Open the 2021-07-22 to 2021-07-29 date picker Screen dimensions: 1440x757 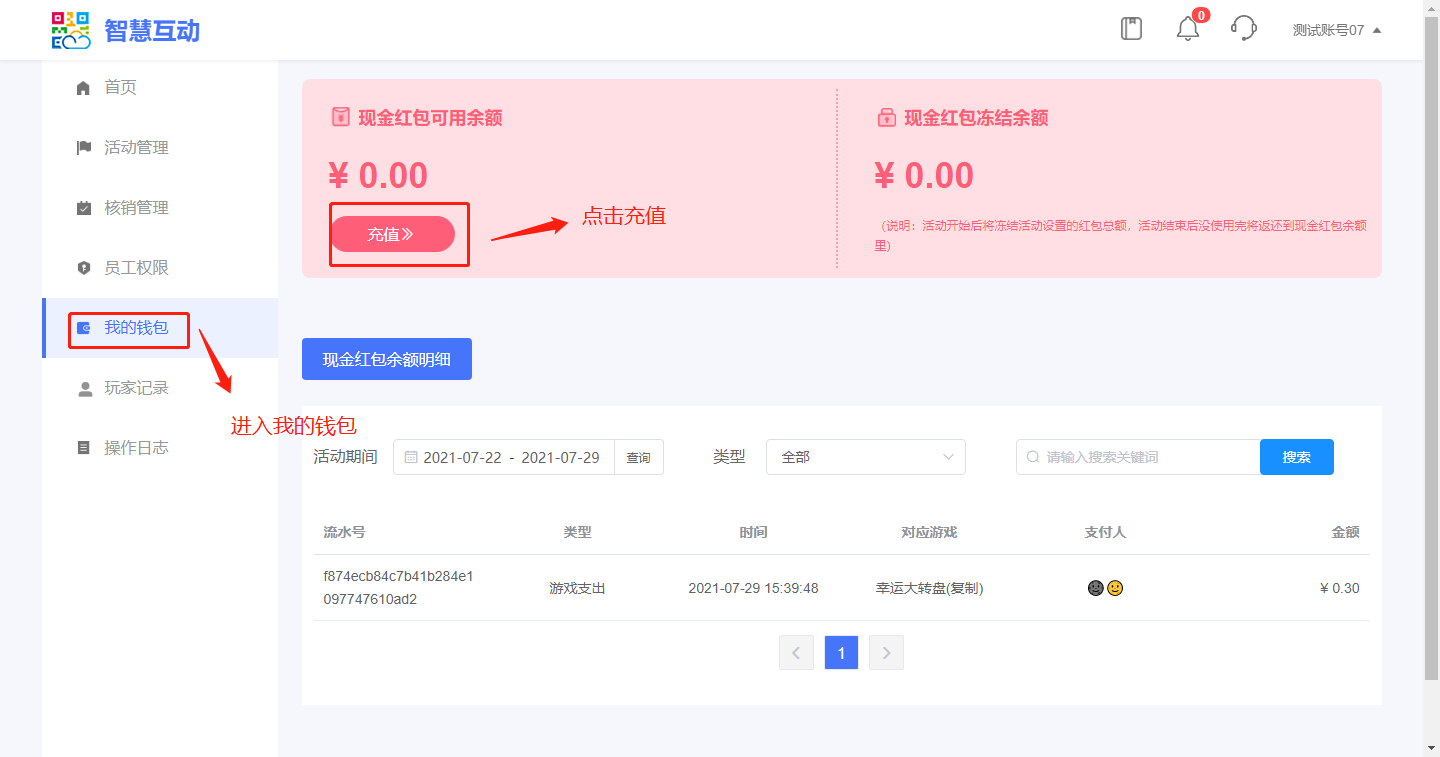(x=510, y=457)
